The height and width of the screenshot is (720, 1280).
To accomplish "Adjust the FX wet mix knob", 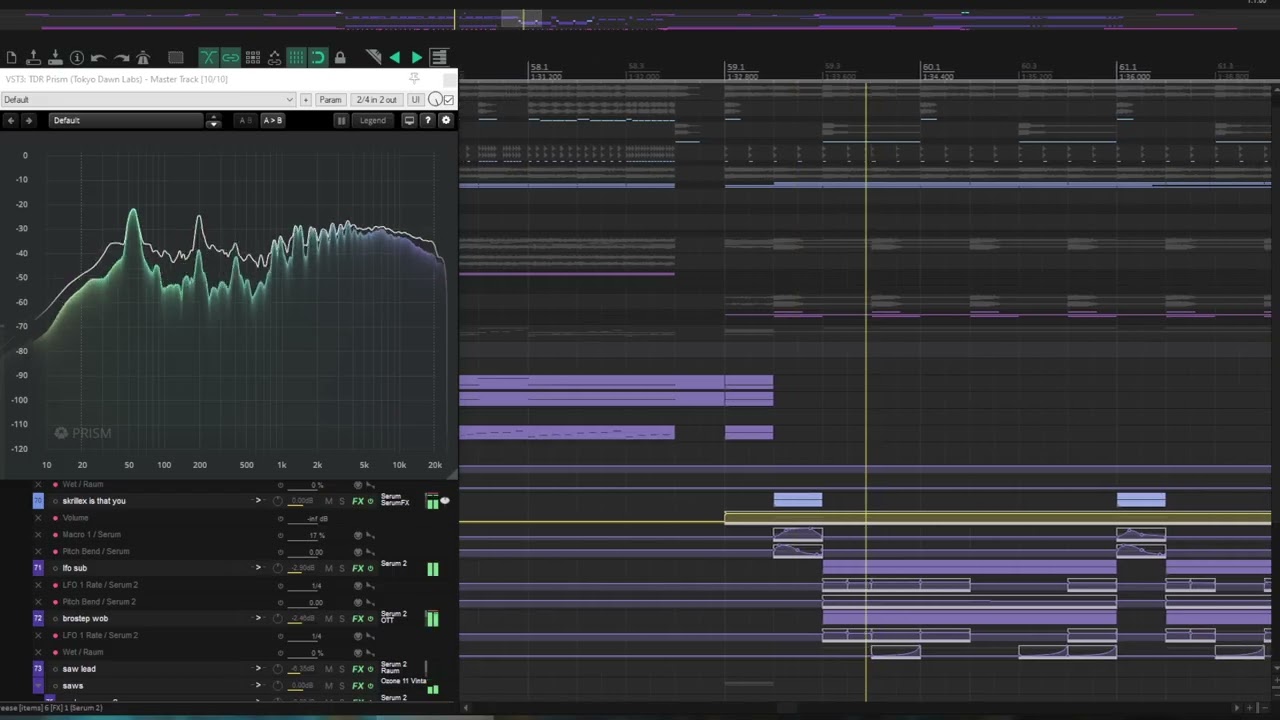I will tap(435, 100).
